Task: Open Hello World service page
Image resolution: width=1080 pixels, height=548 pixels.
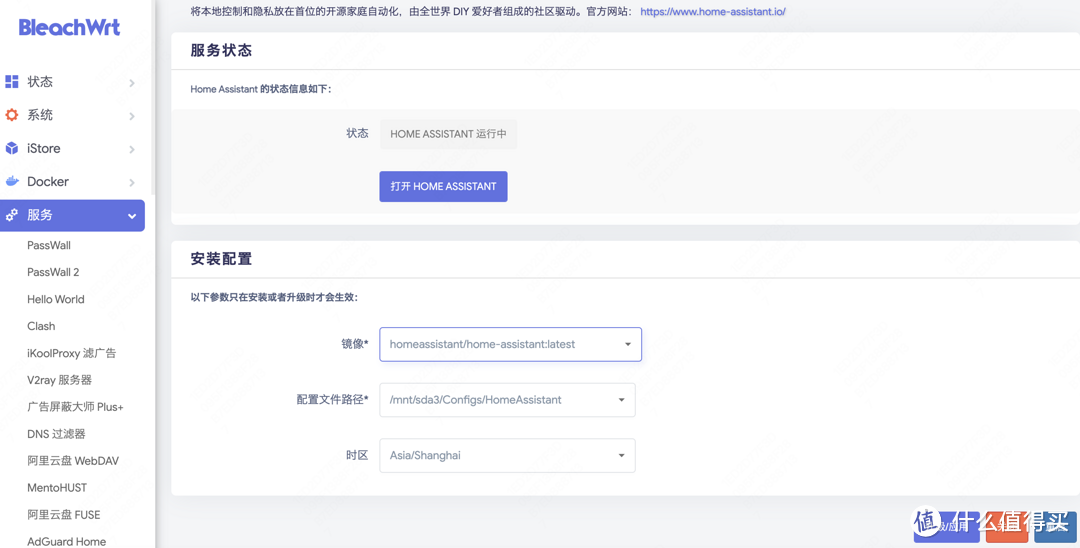Action: coord(56,299)
